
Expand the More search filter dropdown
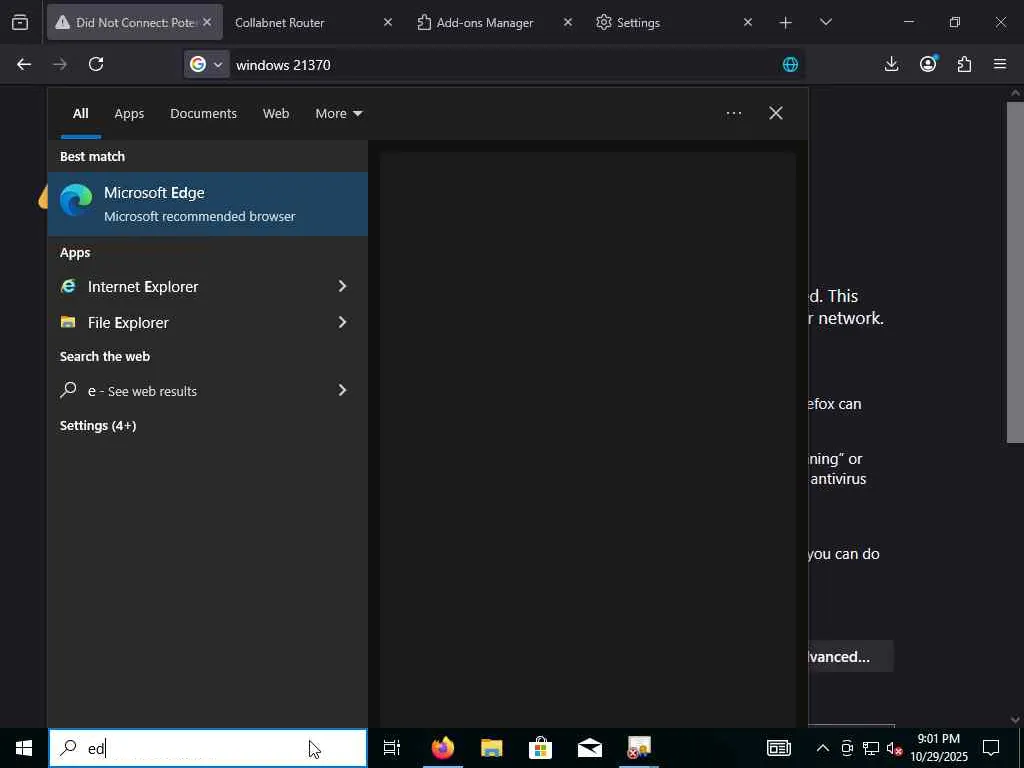tap(338, 114)
